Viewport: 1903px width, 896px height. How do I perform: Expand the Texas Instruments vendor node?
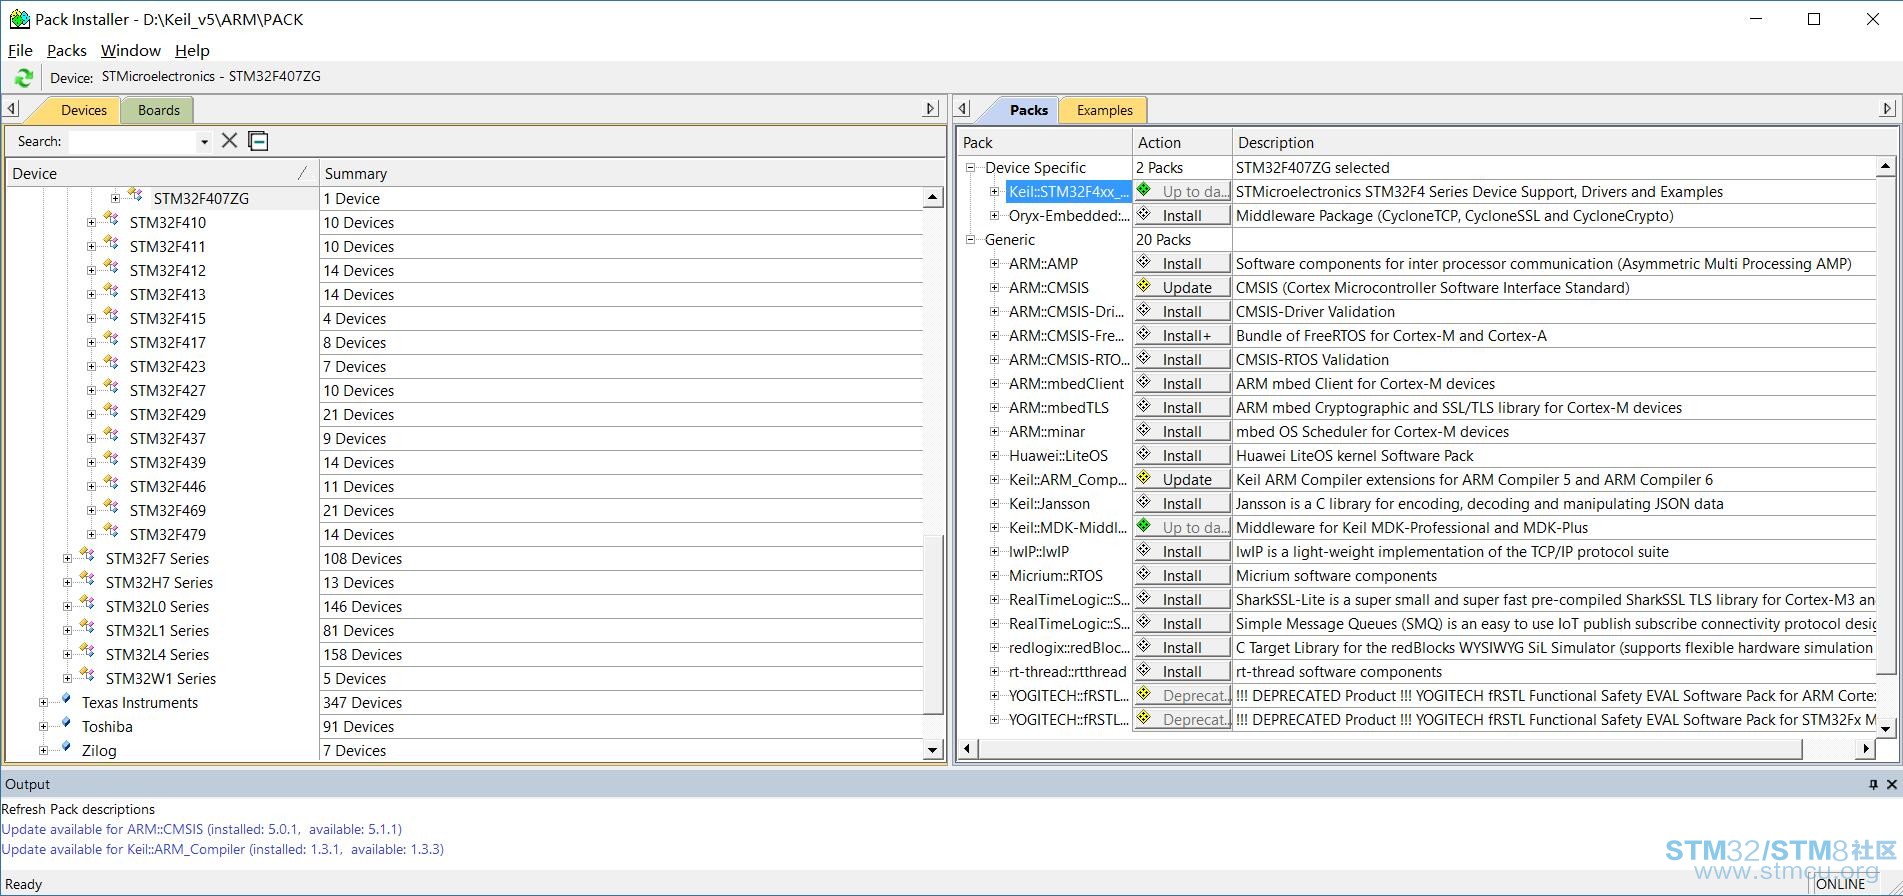pos(43,702)
